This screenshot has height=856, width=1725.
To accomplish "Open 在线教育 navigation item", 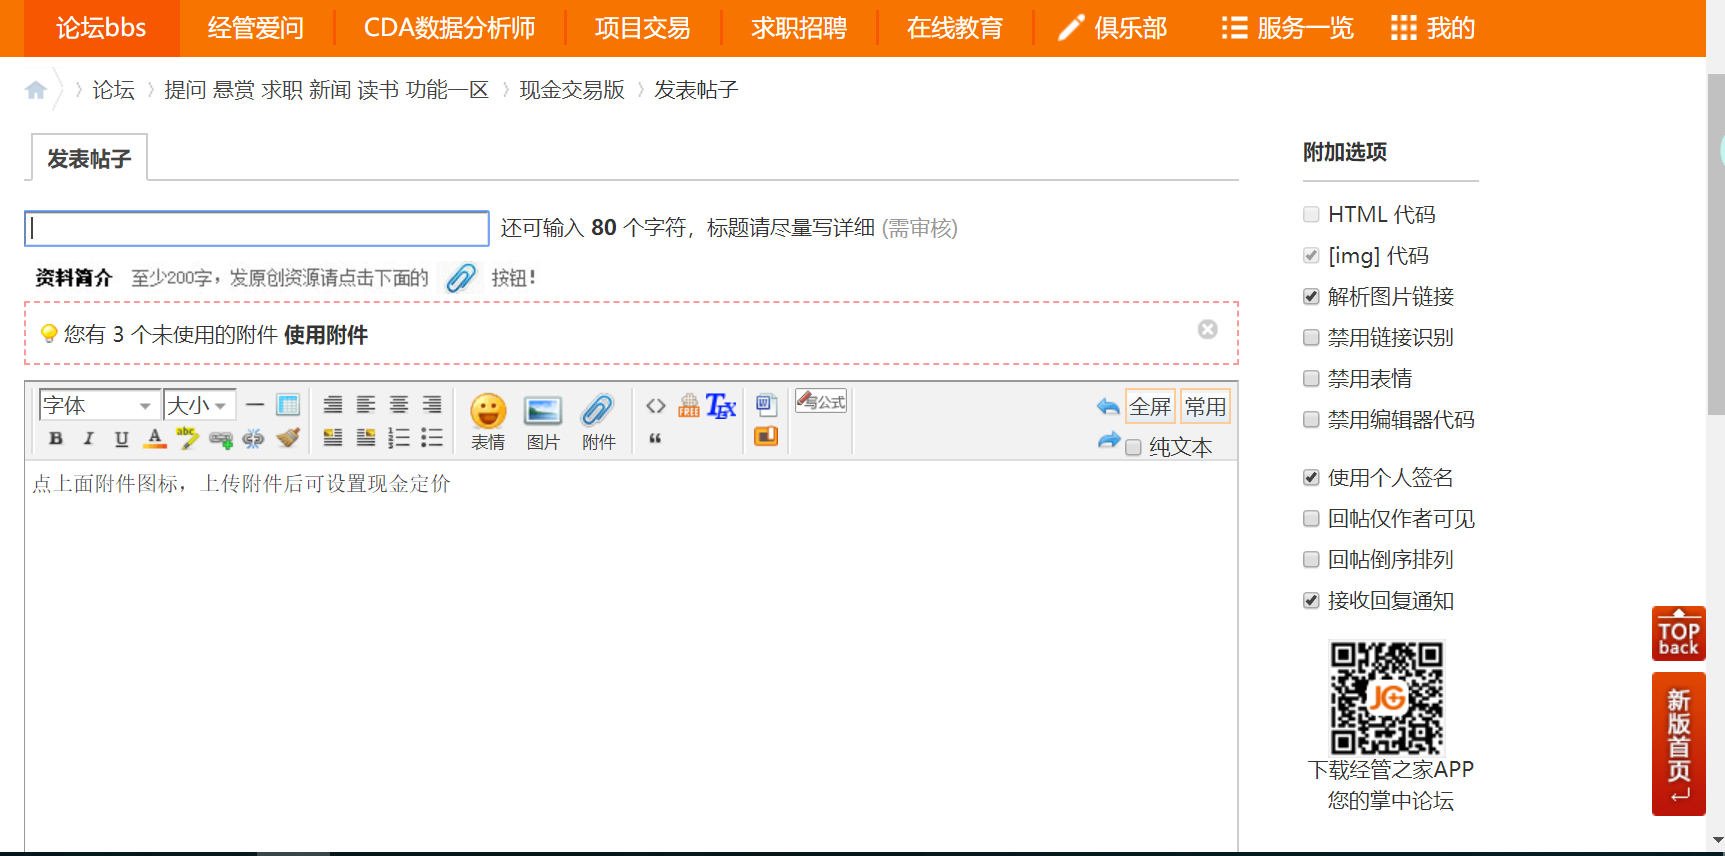I will (955, 28).
